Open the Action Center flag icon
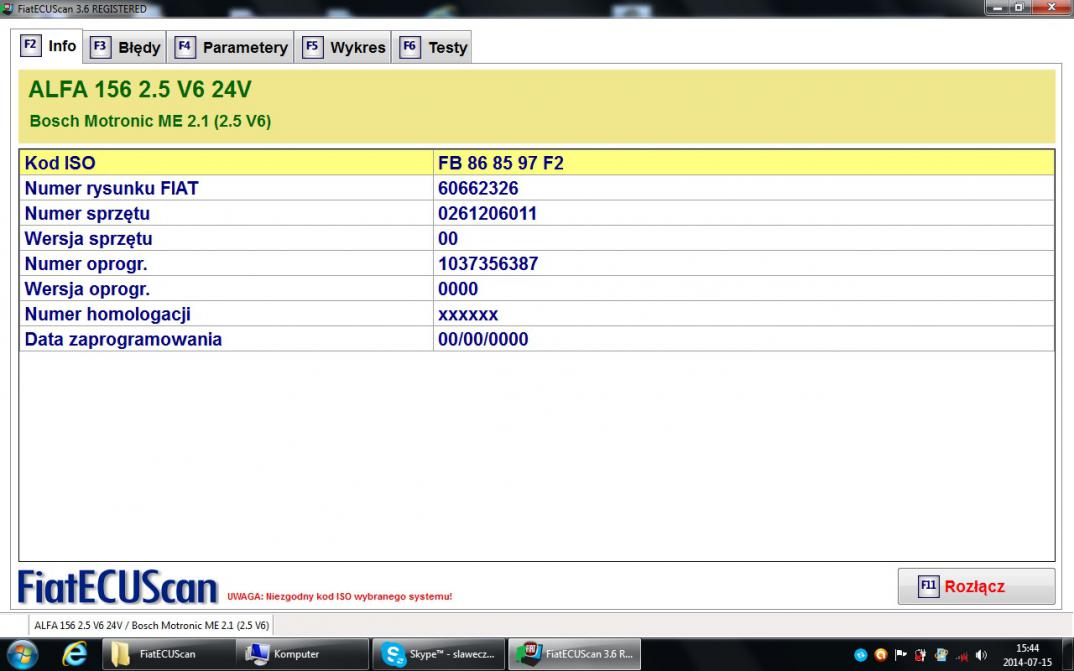This screenshot has width=1074, height=671. point(901,655)
